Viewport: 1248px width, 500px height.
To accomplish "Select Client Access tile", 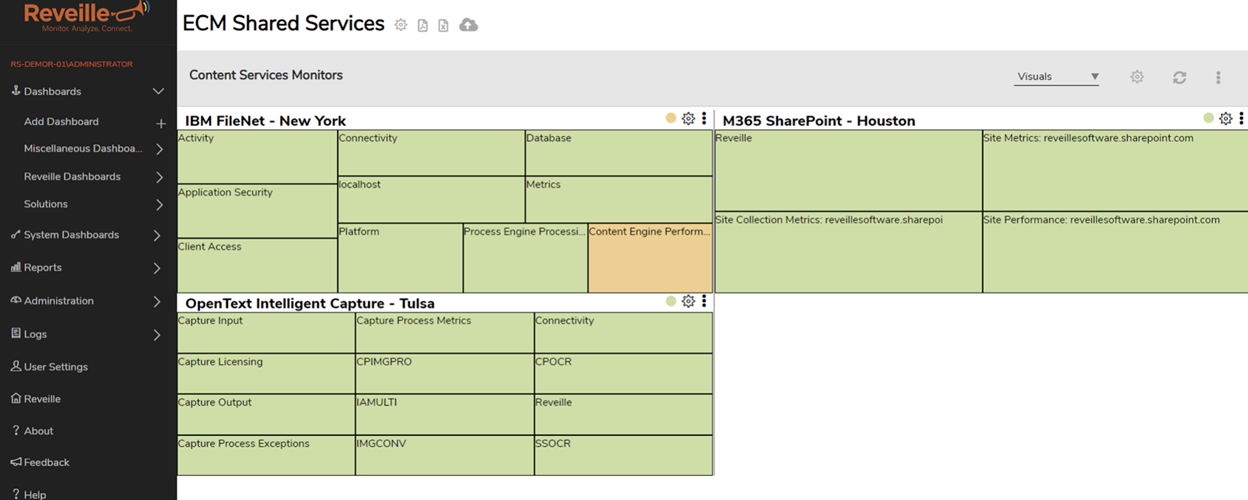I will 257,265.
